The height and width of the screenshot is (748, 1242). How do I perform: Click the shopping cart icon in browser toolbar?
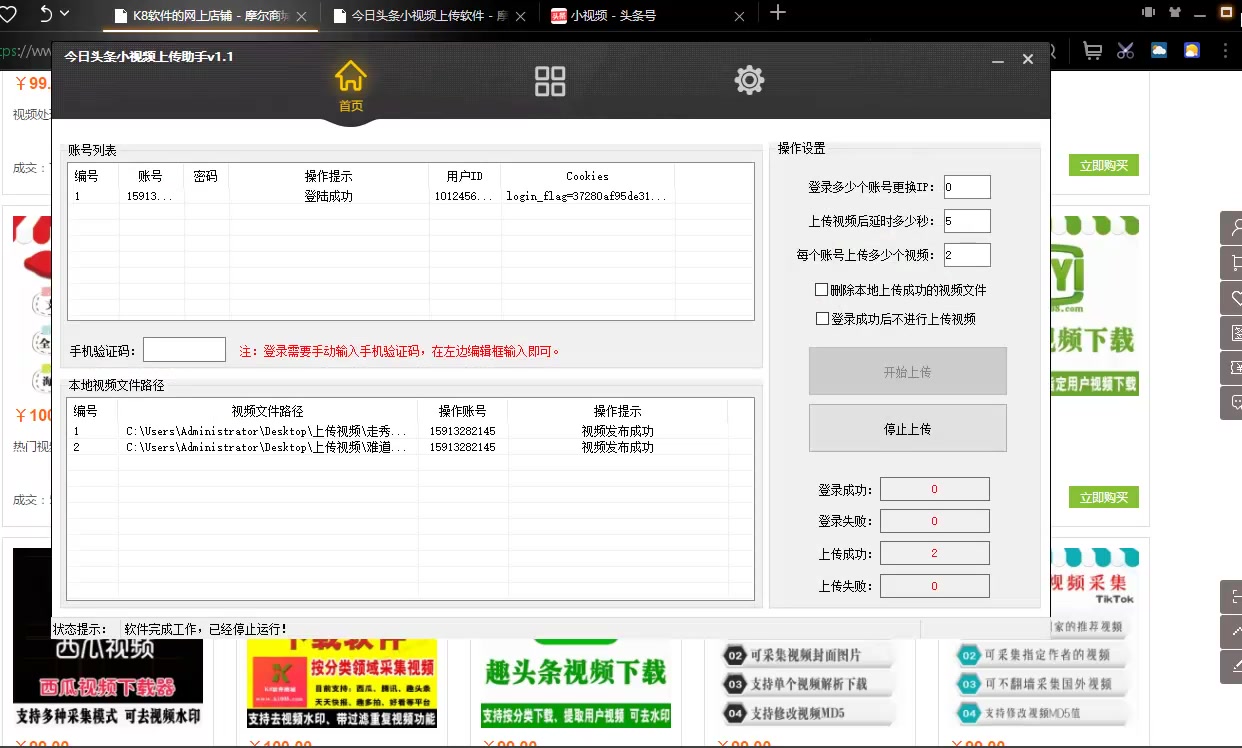(x=1093, y=50)
